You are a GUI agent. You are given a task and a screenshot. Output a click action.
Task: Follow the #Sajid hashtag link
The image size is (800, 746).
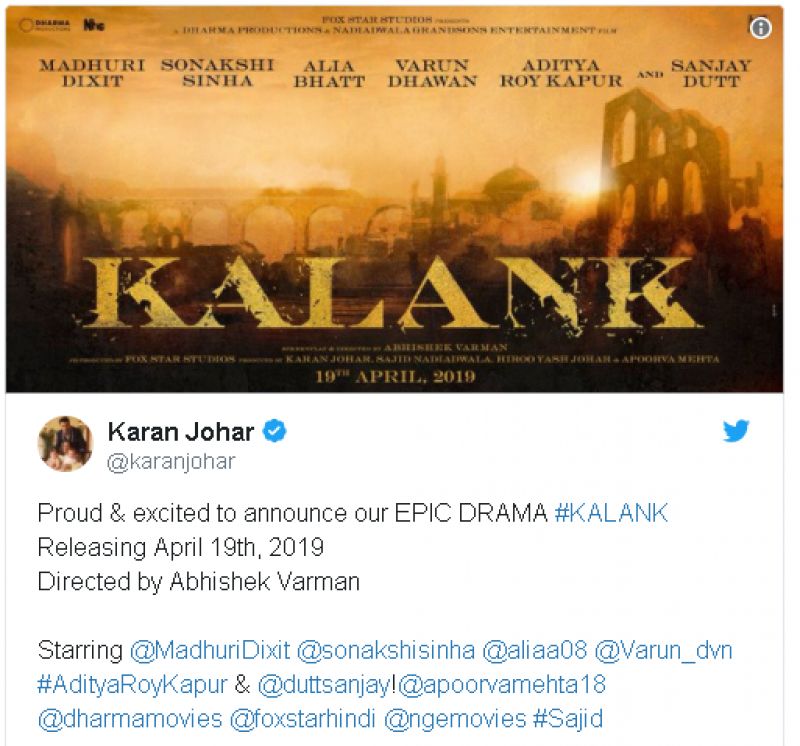pyautogui.click(x=568, y=719)
